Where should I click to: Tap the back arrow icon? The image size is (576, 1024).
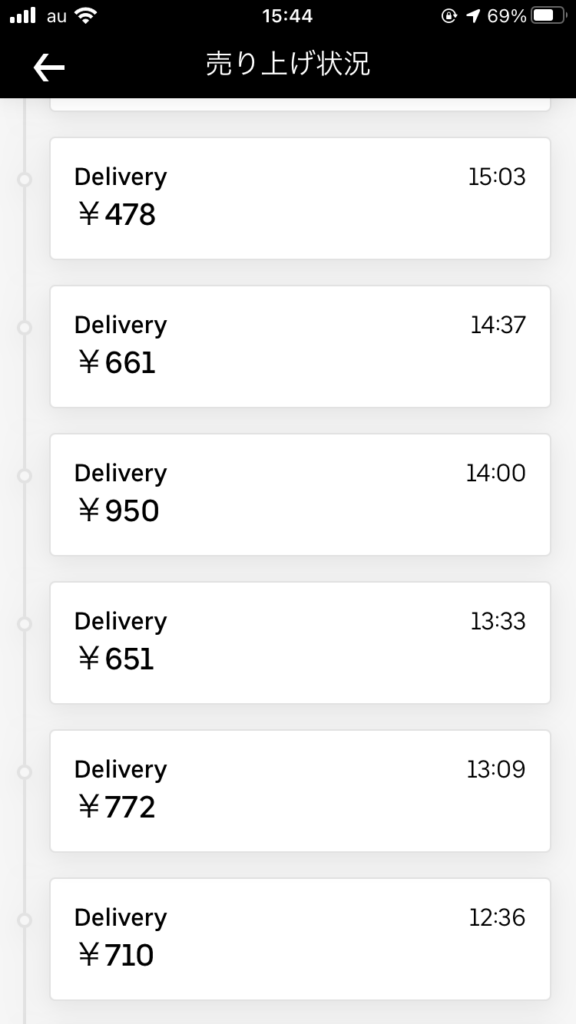49,67
